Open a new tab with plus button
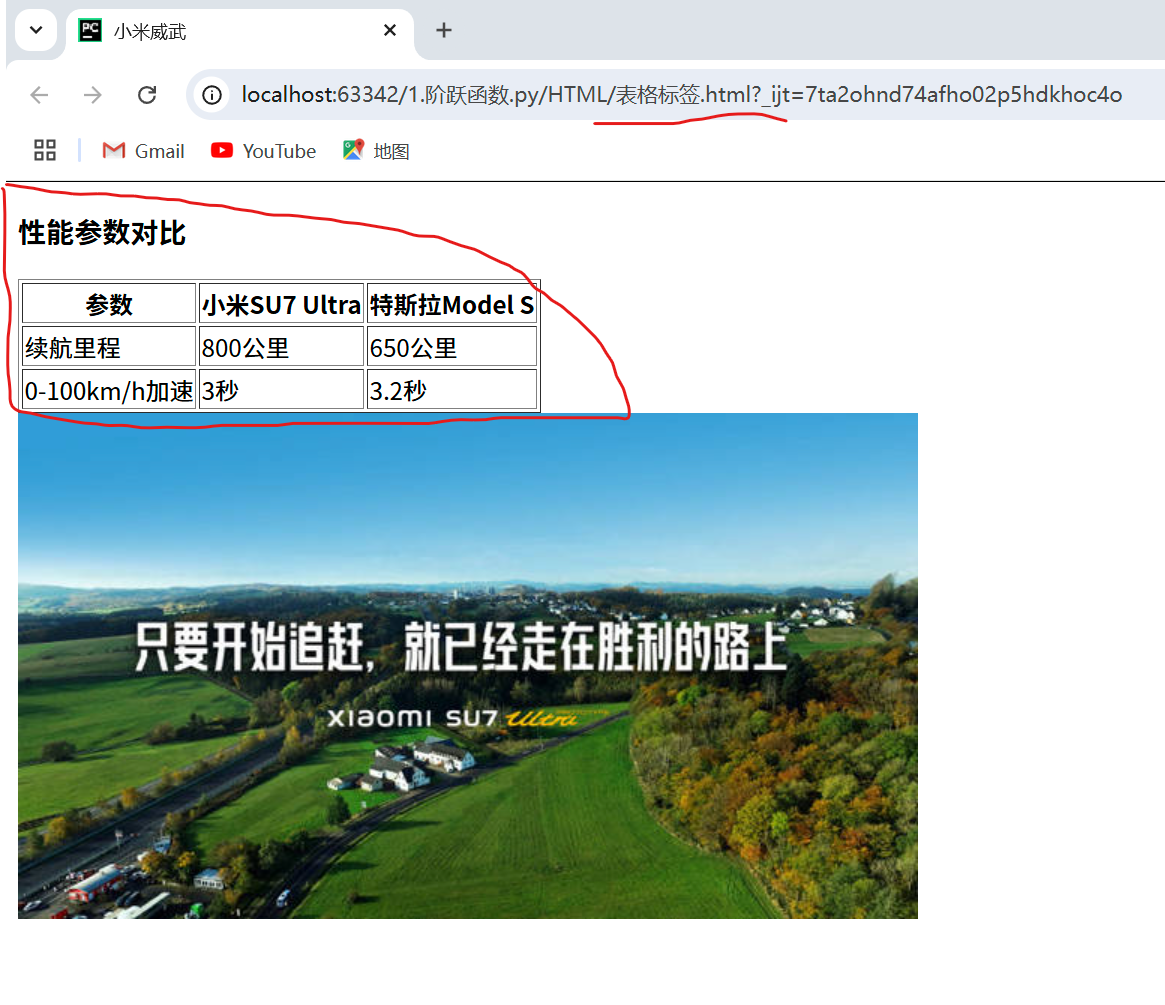Image resolution: width=1165 pixels, height=1005 pixels. tap(444, 30)
